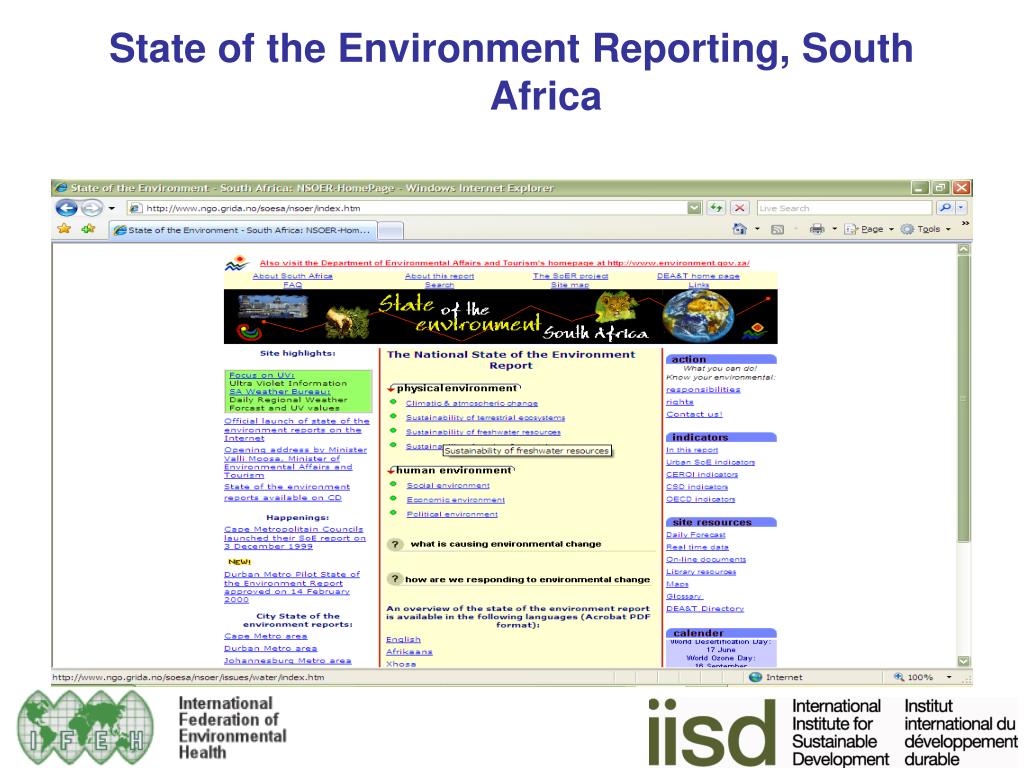Image resolution: width=1024 pixels, height=768 pixels.
Task: Open the Political environment link
Action: coord(452,514)
